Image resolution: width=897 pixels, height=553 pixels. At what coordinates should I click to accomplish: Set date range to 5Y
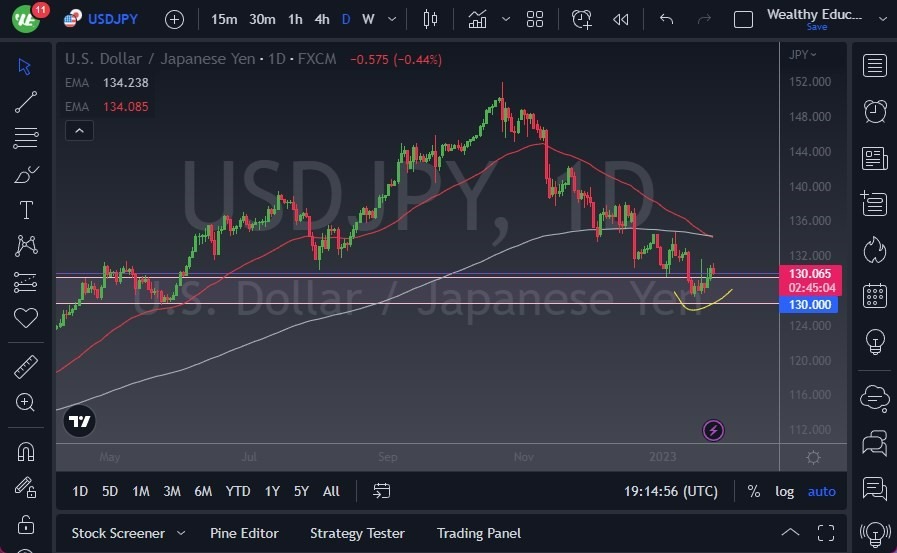[301, 491]
